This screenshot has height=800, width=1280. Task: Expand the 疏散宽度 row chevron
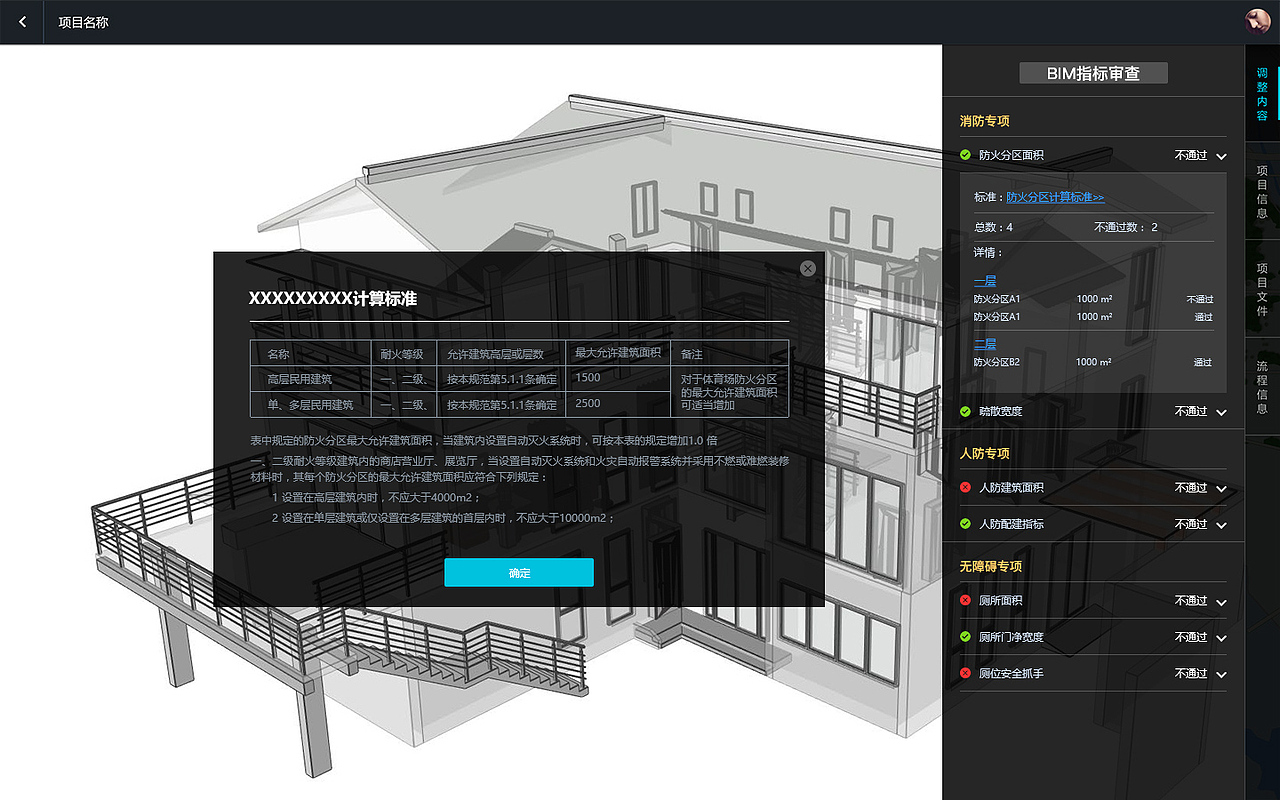[1221, 412]
